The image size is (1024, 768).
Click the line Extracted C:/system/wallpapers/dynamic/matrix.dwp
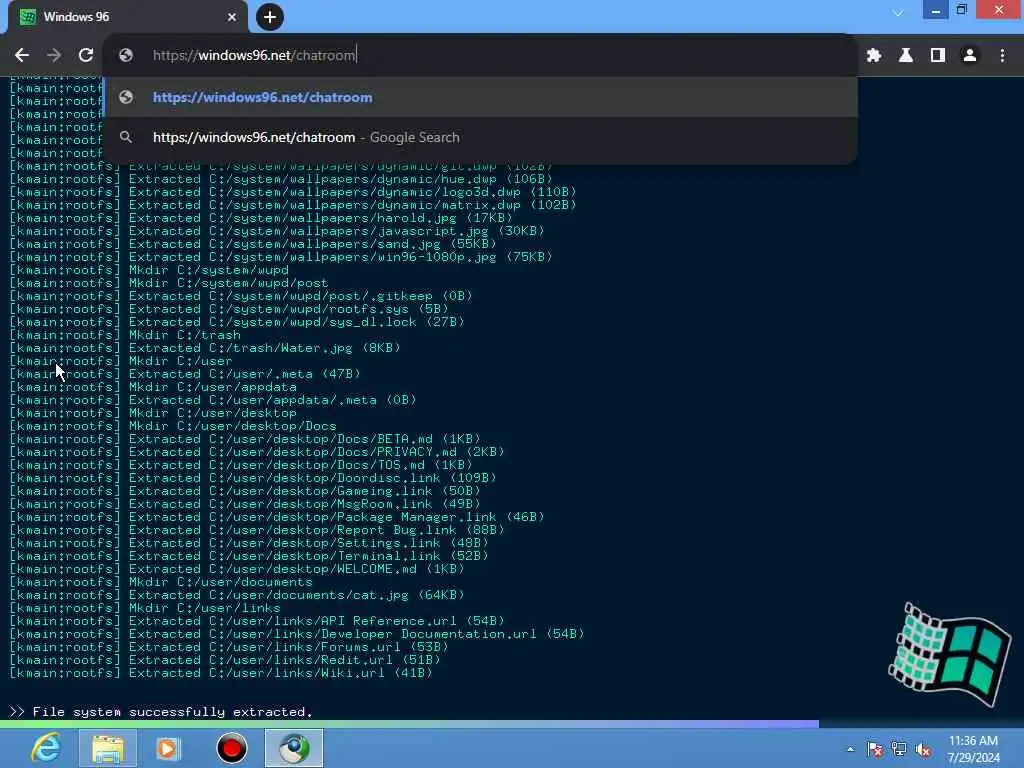click(x=293, y=204)
